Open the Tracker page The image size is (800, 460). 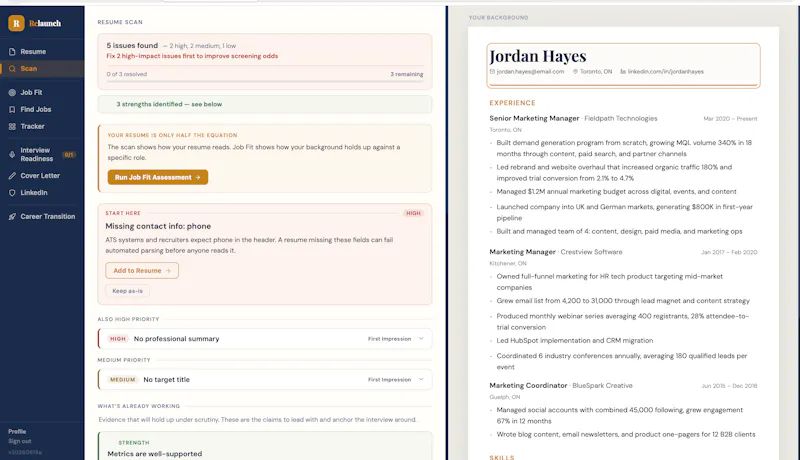42,126
